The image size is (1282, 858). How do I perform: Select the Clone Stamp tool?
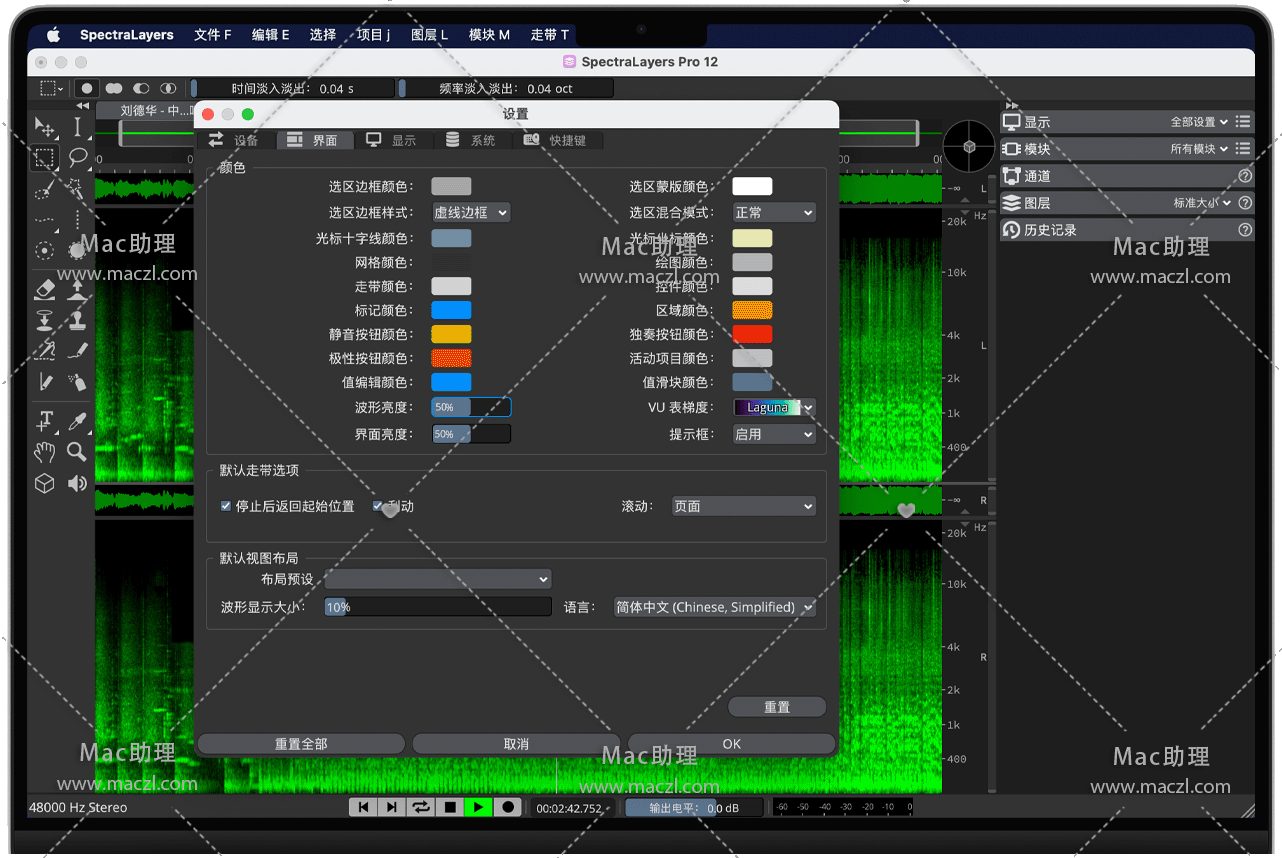[x=77, y=321]
